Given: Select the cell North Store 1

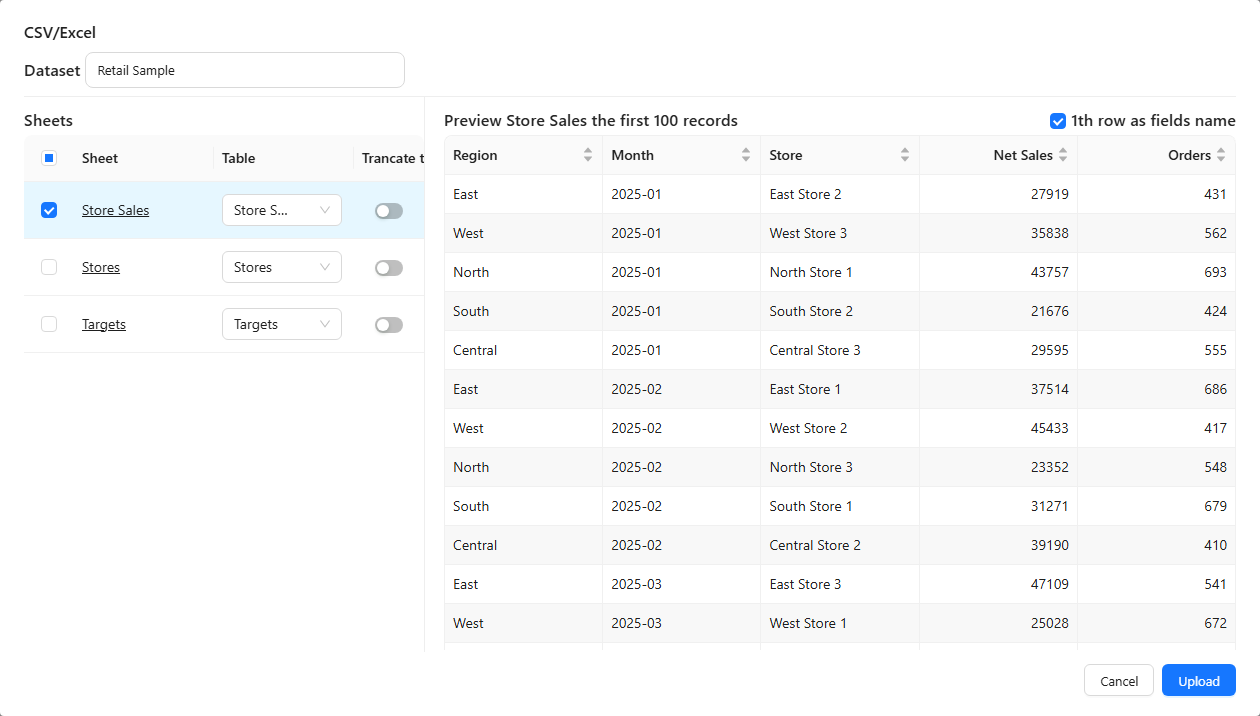Looking at the screenshot, I should point(840,272).
